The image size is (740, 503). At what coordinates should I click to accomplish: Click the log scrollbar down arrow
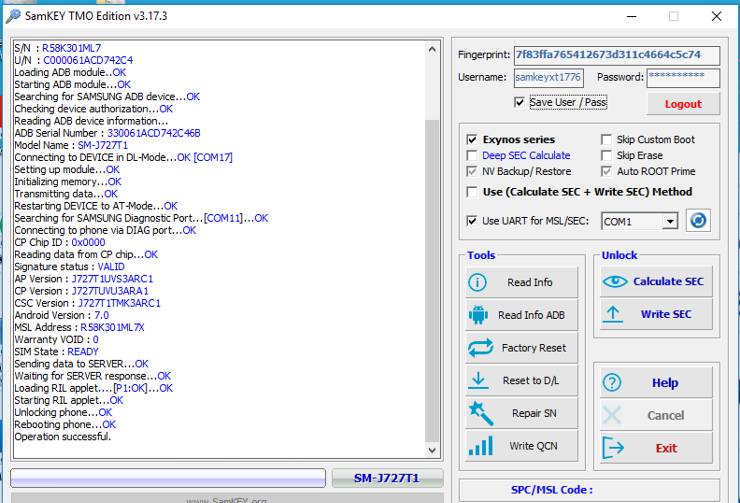point(432,450)
